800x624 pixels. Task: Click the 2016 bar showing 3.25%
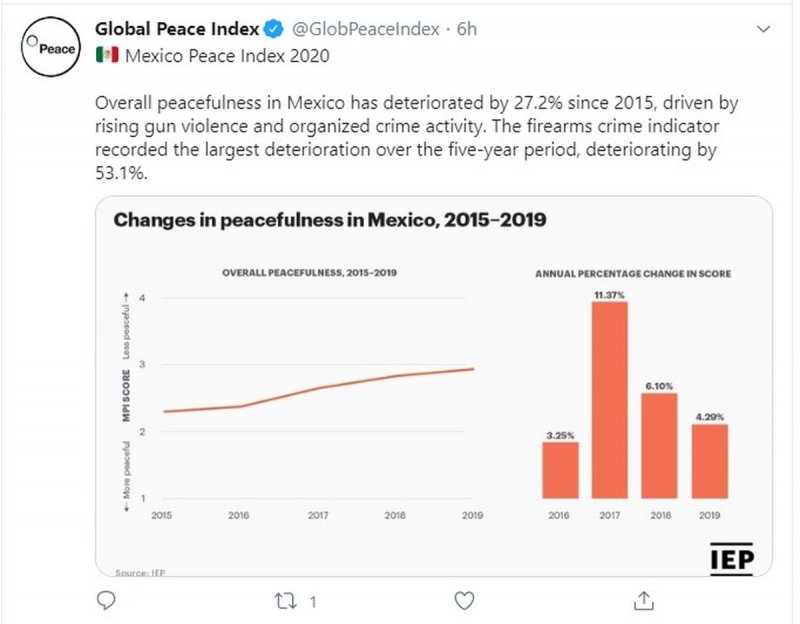tap(560, 470)
